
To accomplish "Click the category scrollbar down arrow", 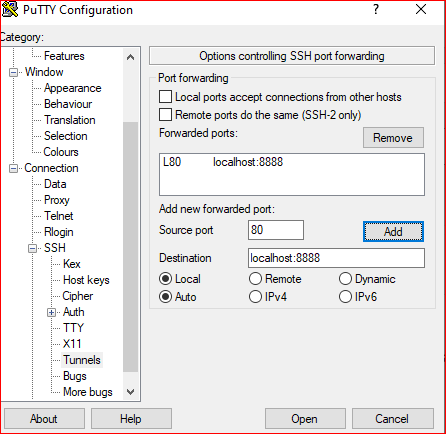I will tap(131, 392).
